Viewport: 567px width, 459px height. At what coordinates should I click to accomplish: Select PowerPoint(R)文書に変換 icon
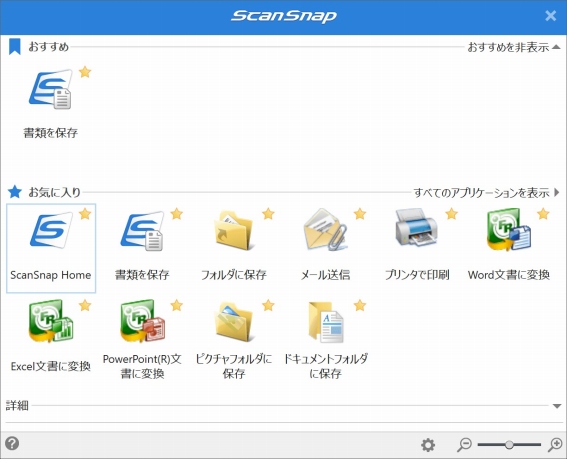point(142,321)
